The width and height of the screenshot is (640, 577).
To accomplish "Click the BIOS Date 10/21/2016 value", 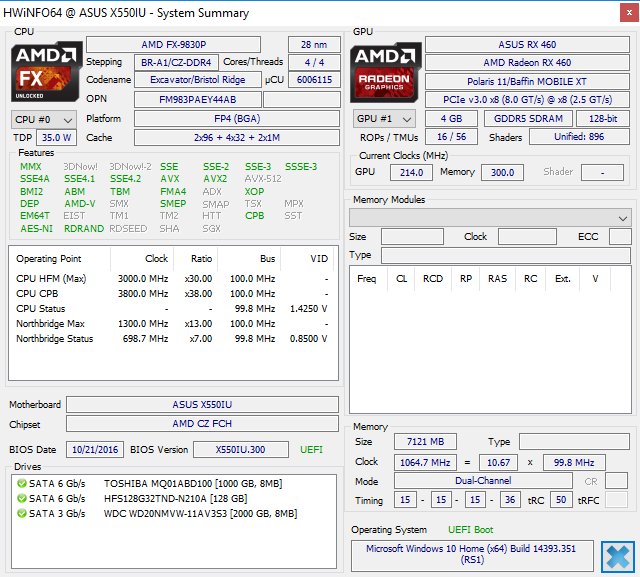I will [95, 450].
